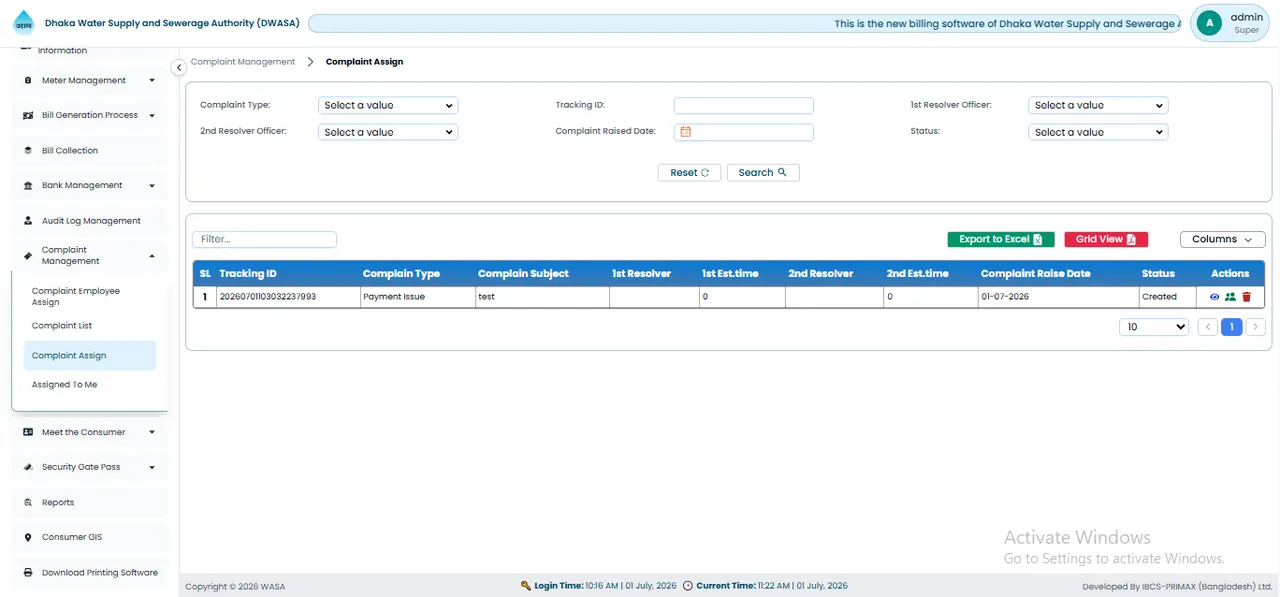The width and height of the screenshot is (1280, 597).
Task: Click the Meet the Consumer icon
Action: pos(28,432)
